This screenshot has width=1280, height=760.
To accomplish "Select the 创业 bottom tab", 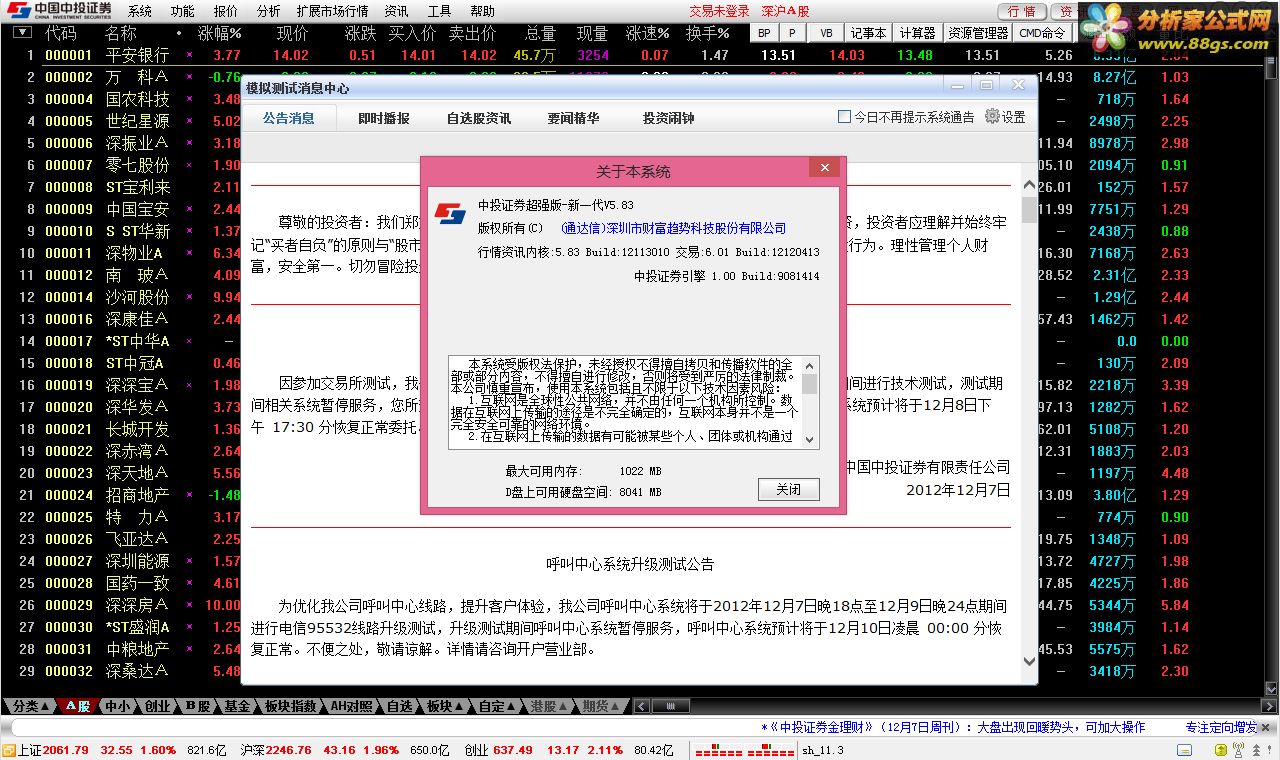I will pyautogui.click(x=158, y=706).
